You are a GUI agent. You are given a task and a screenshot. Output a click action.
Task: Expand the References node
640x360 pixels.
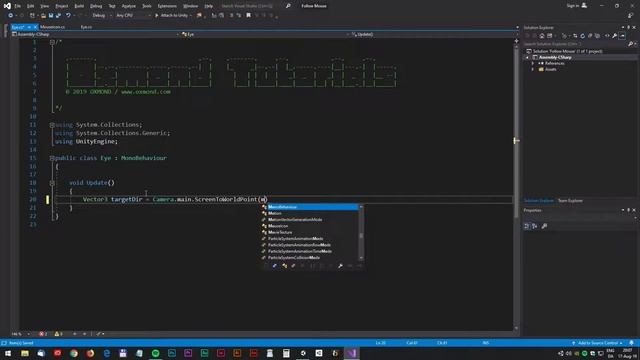pyautogui.click(x=533, y=63)
